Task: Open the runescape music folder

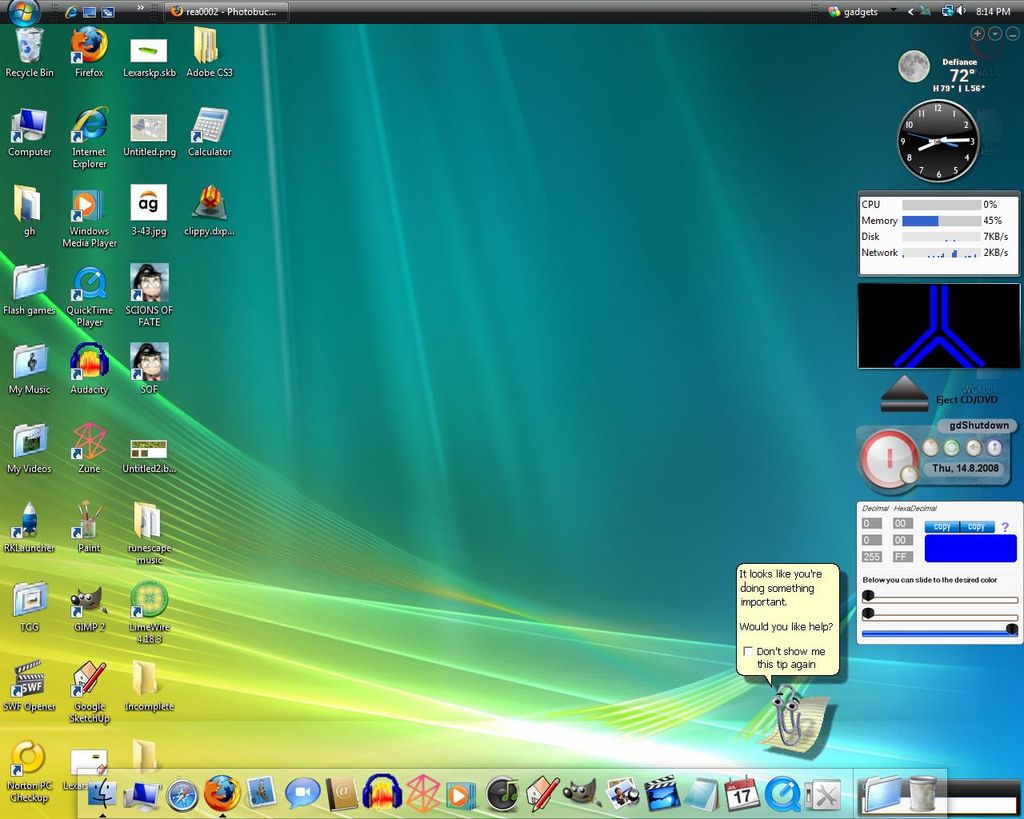Action: click(x=149, y=533)
